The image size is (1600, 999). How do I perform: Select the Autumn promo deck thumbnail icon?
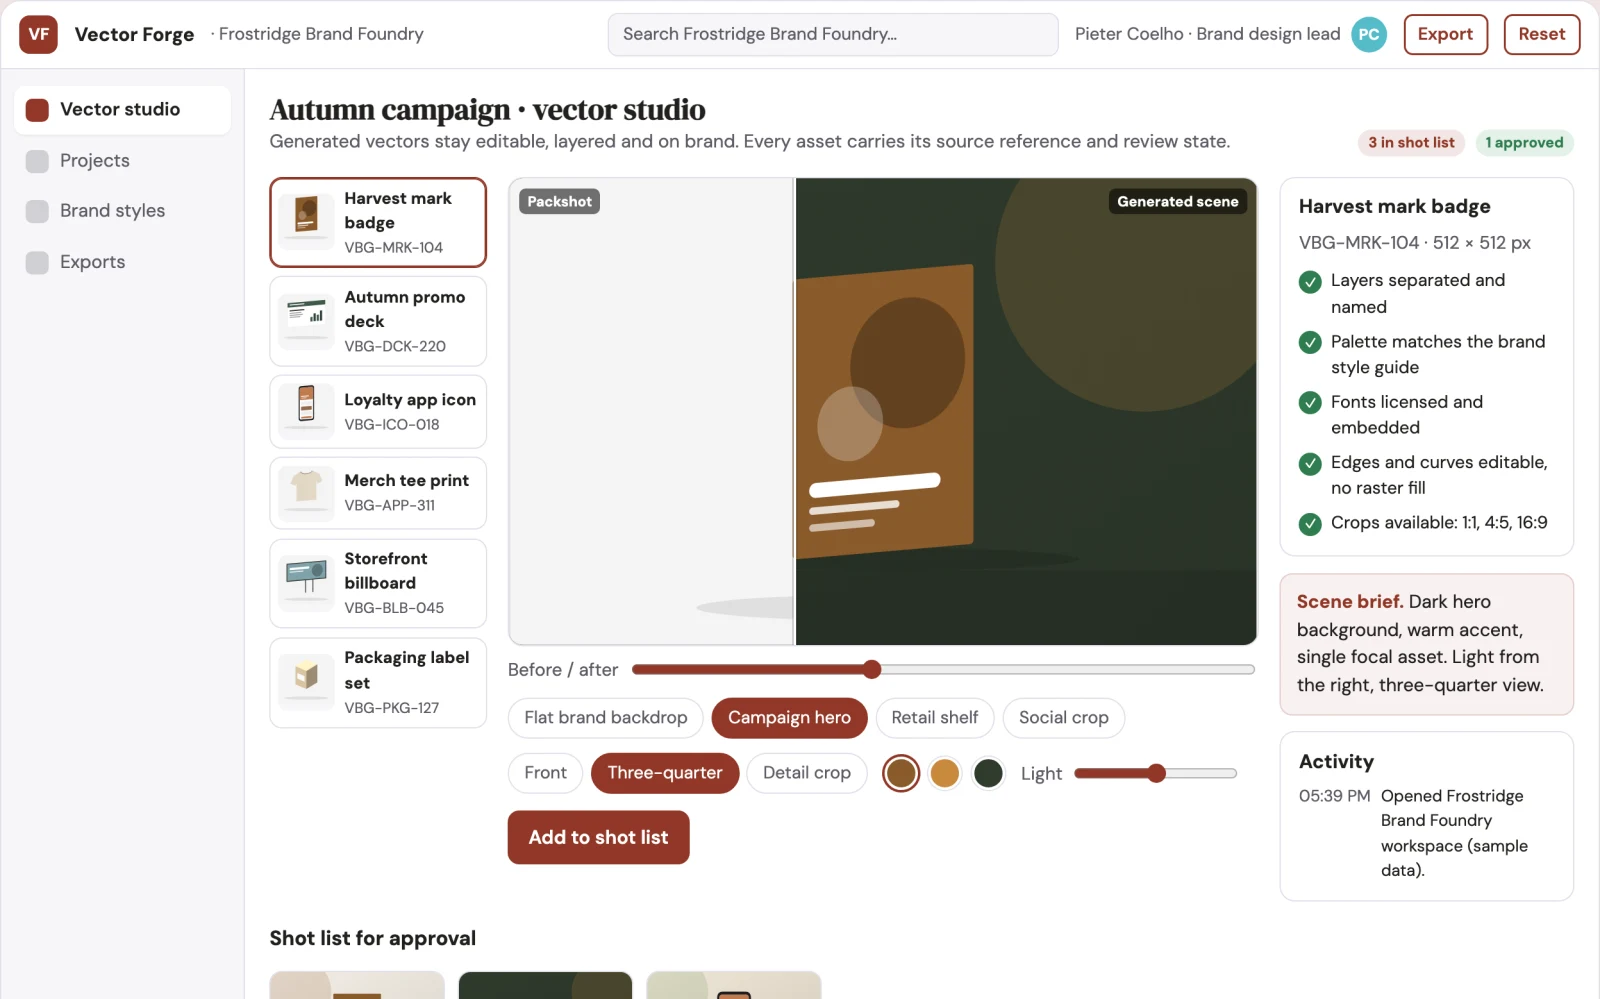pyautogui.click(x=306, y=321)
